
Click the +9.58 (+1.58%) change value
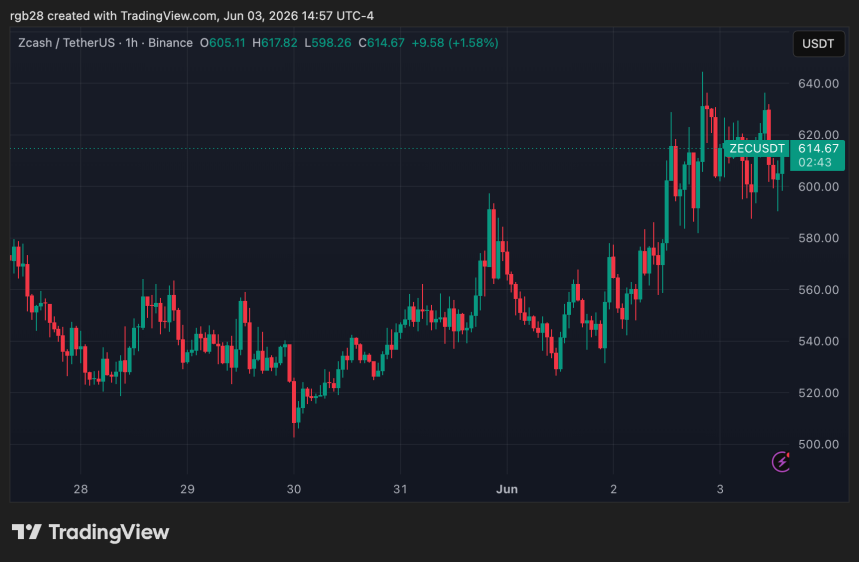click(455, 43)
